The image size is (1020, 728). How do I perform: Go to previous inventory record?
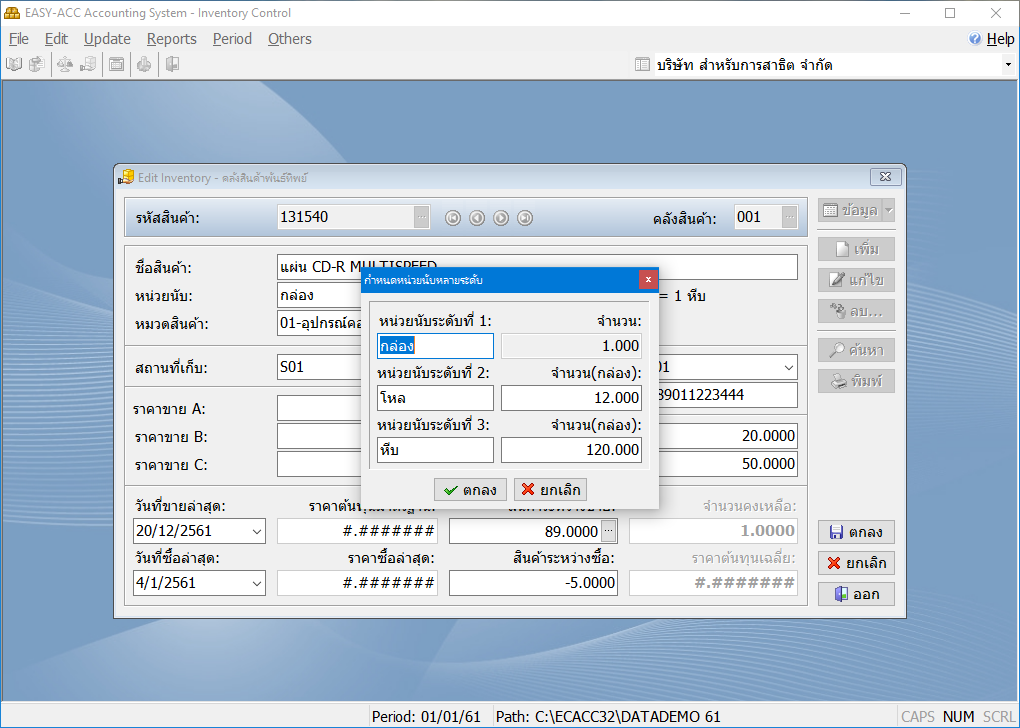(477, 218)
